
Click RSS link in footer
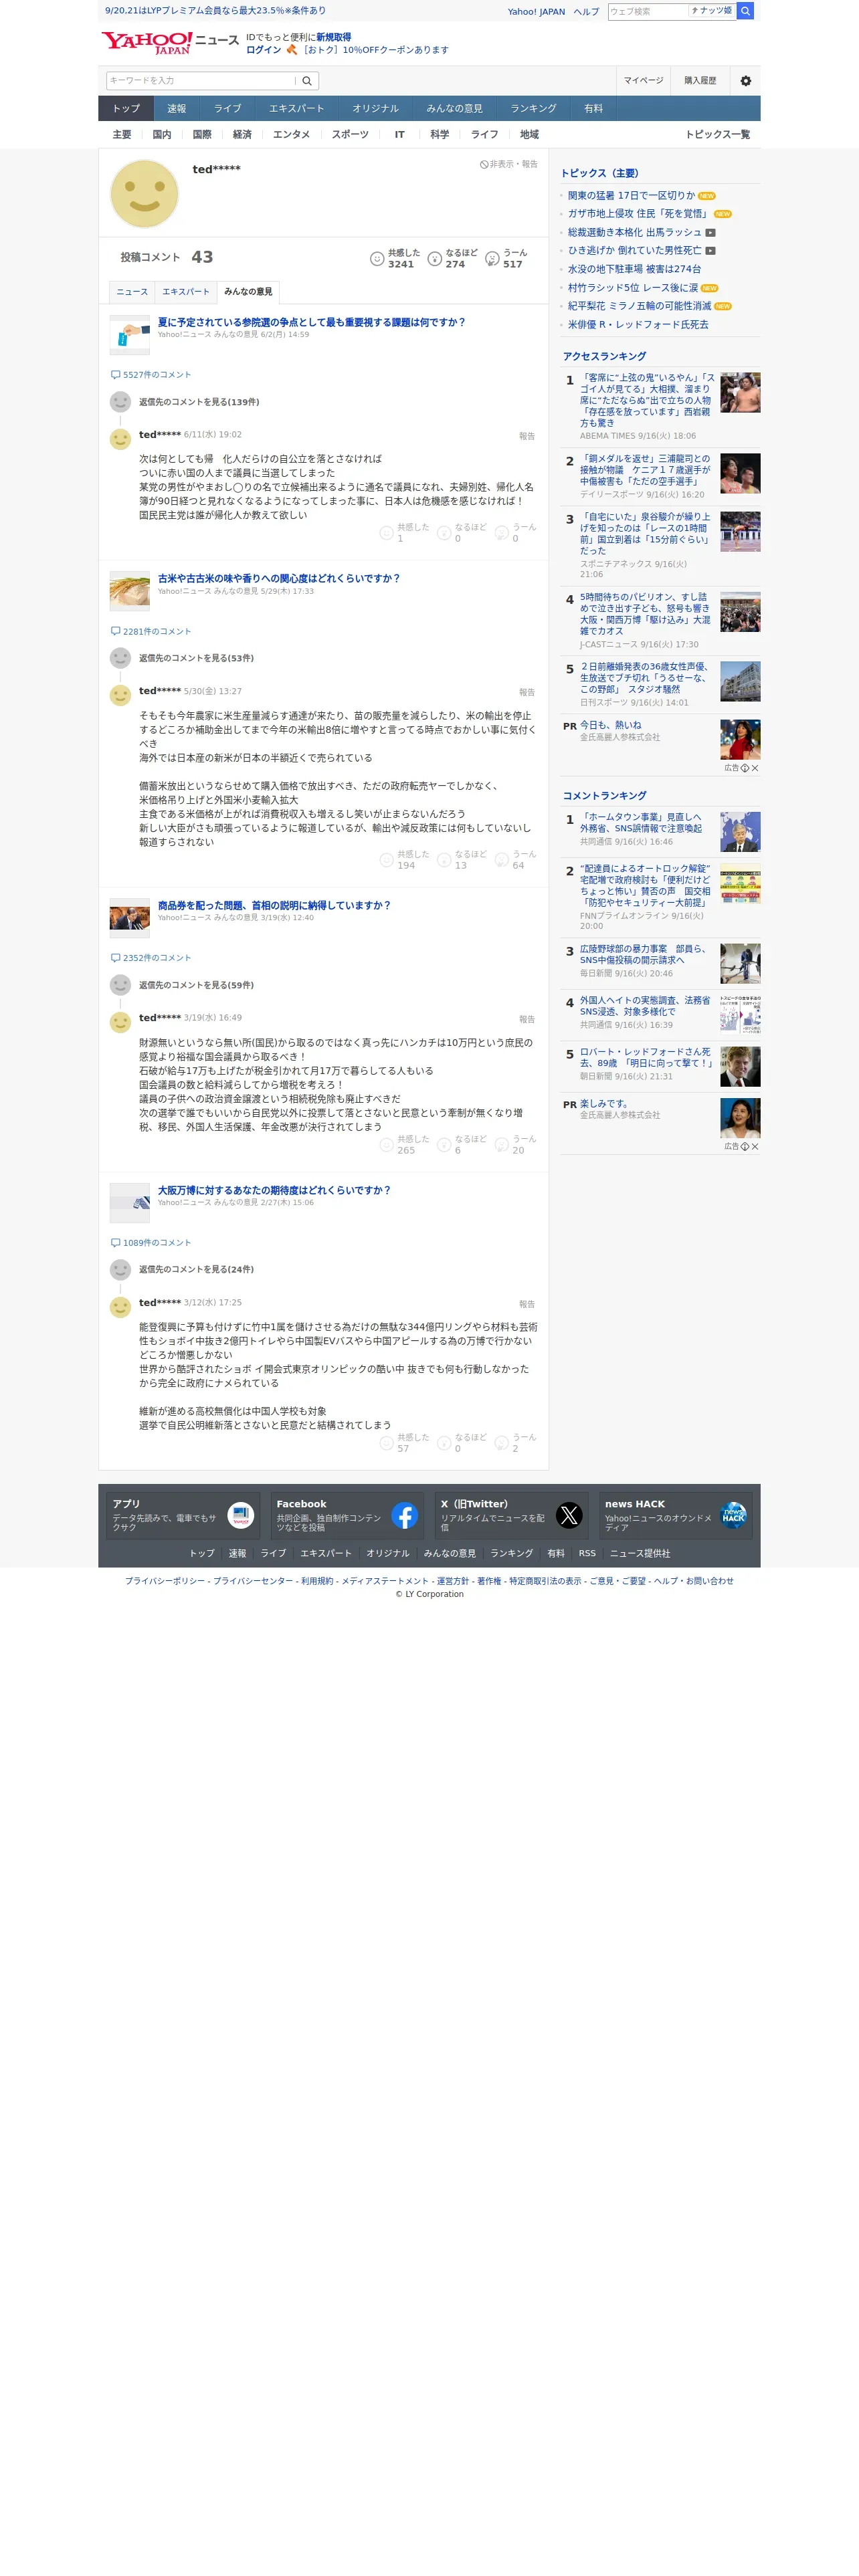tap(587, 1553)
